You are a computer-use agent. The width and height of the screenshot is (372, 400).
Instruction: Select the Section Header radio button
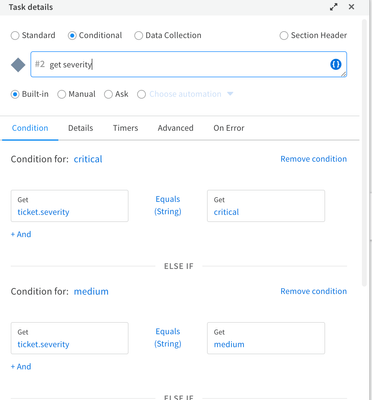point(284,35)
